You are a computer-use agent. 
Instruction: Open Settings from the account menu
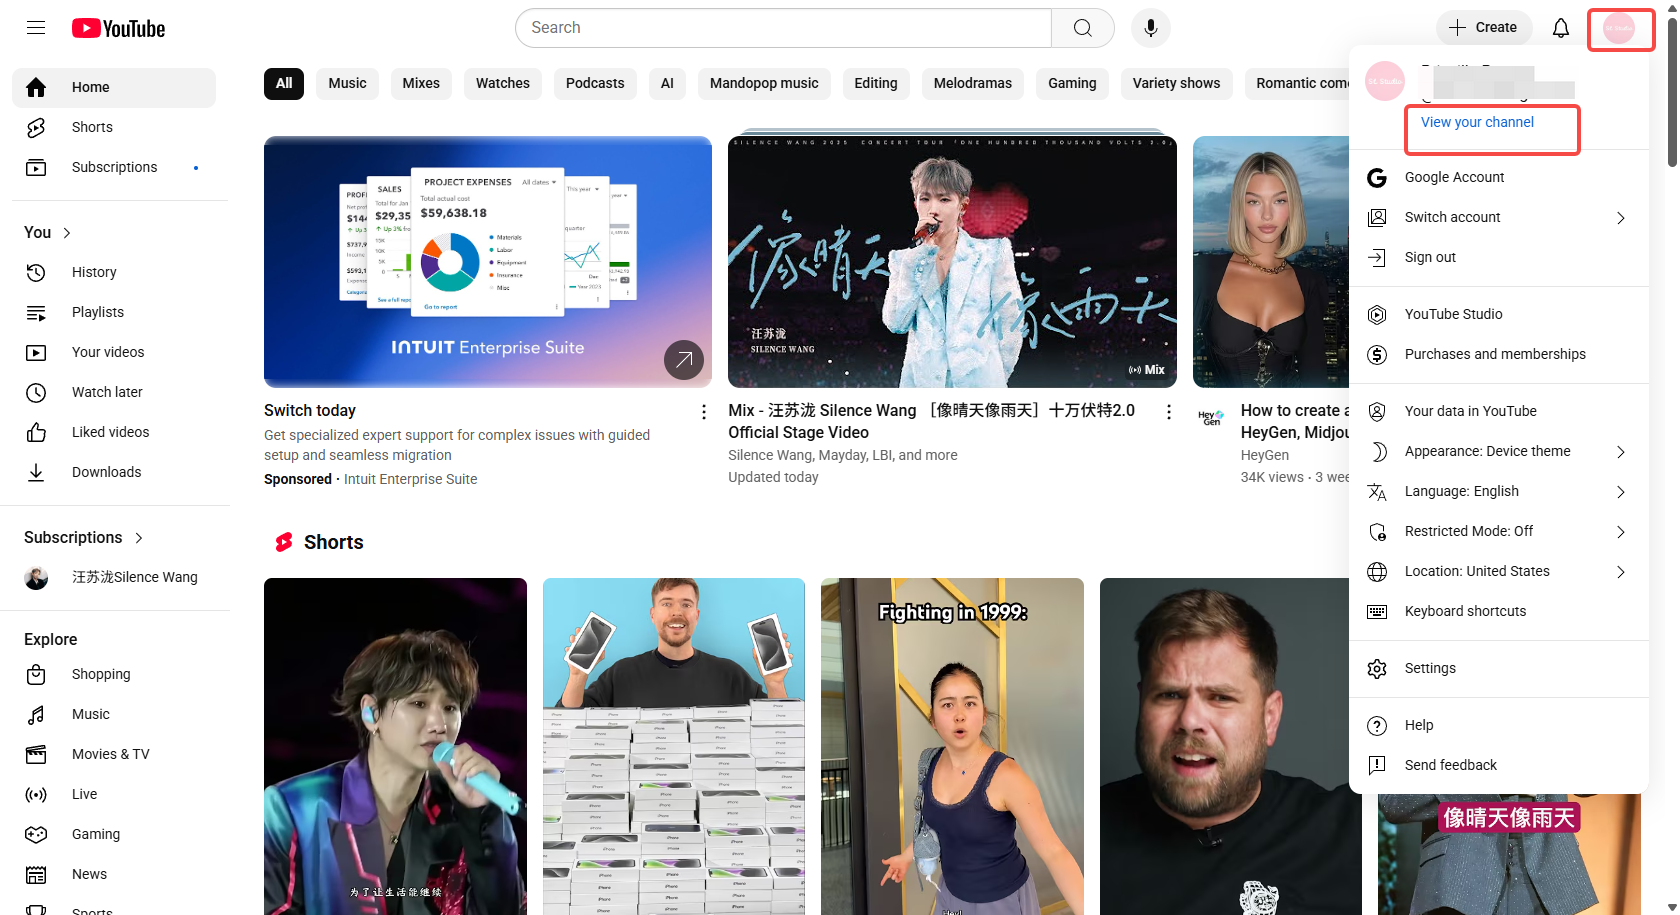coord(1499,668)
